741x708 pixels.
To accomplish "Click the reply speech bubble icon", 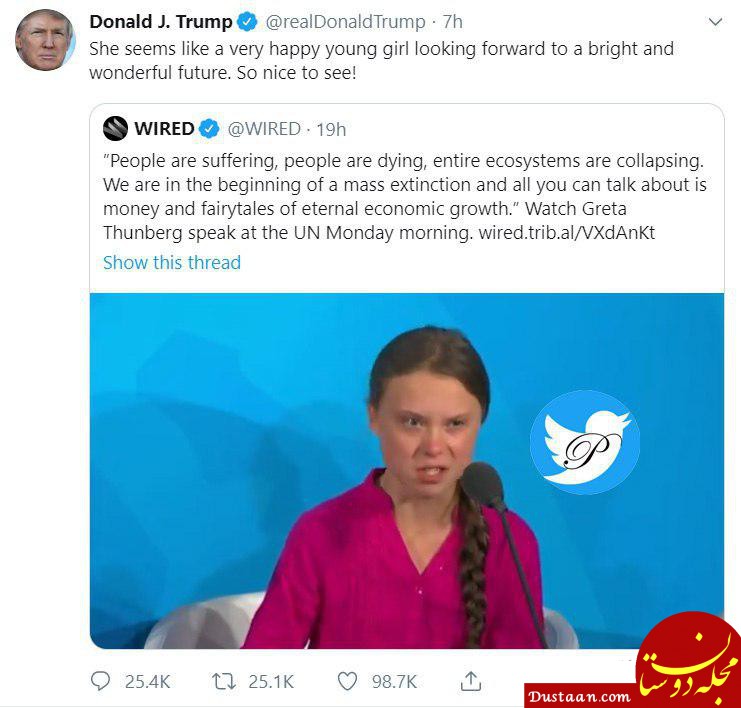I will 100,681.
